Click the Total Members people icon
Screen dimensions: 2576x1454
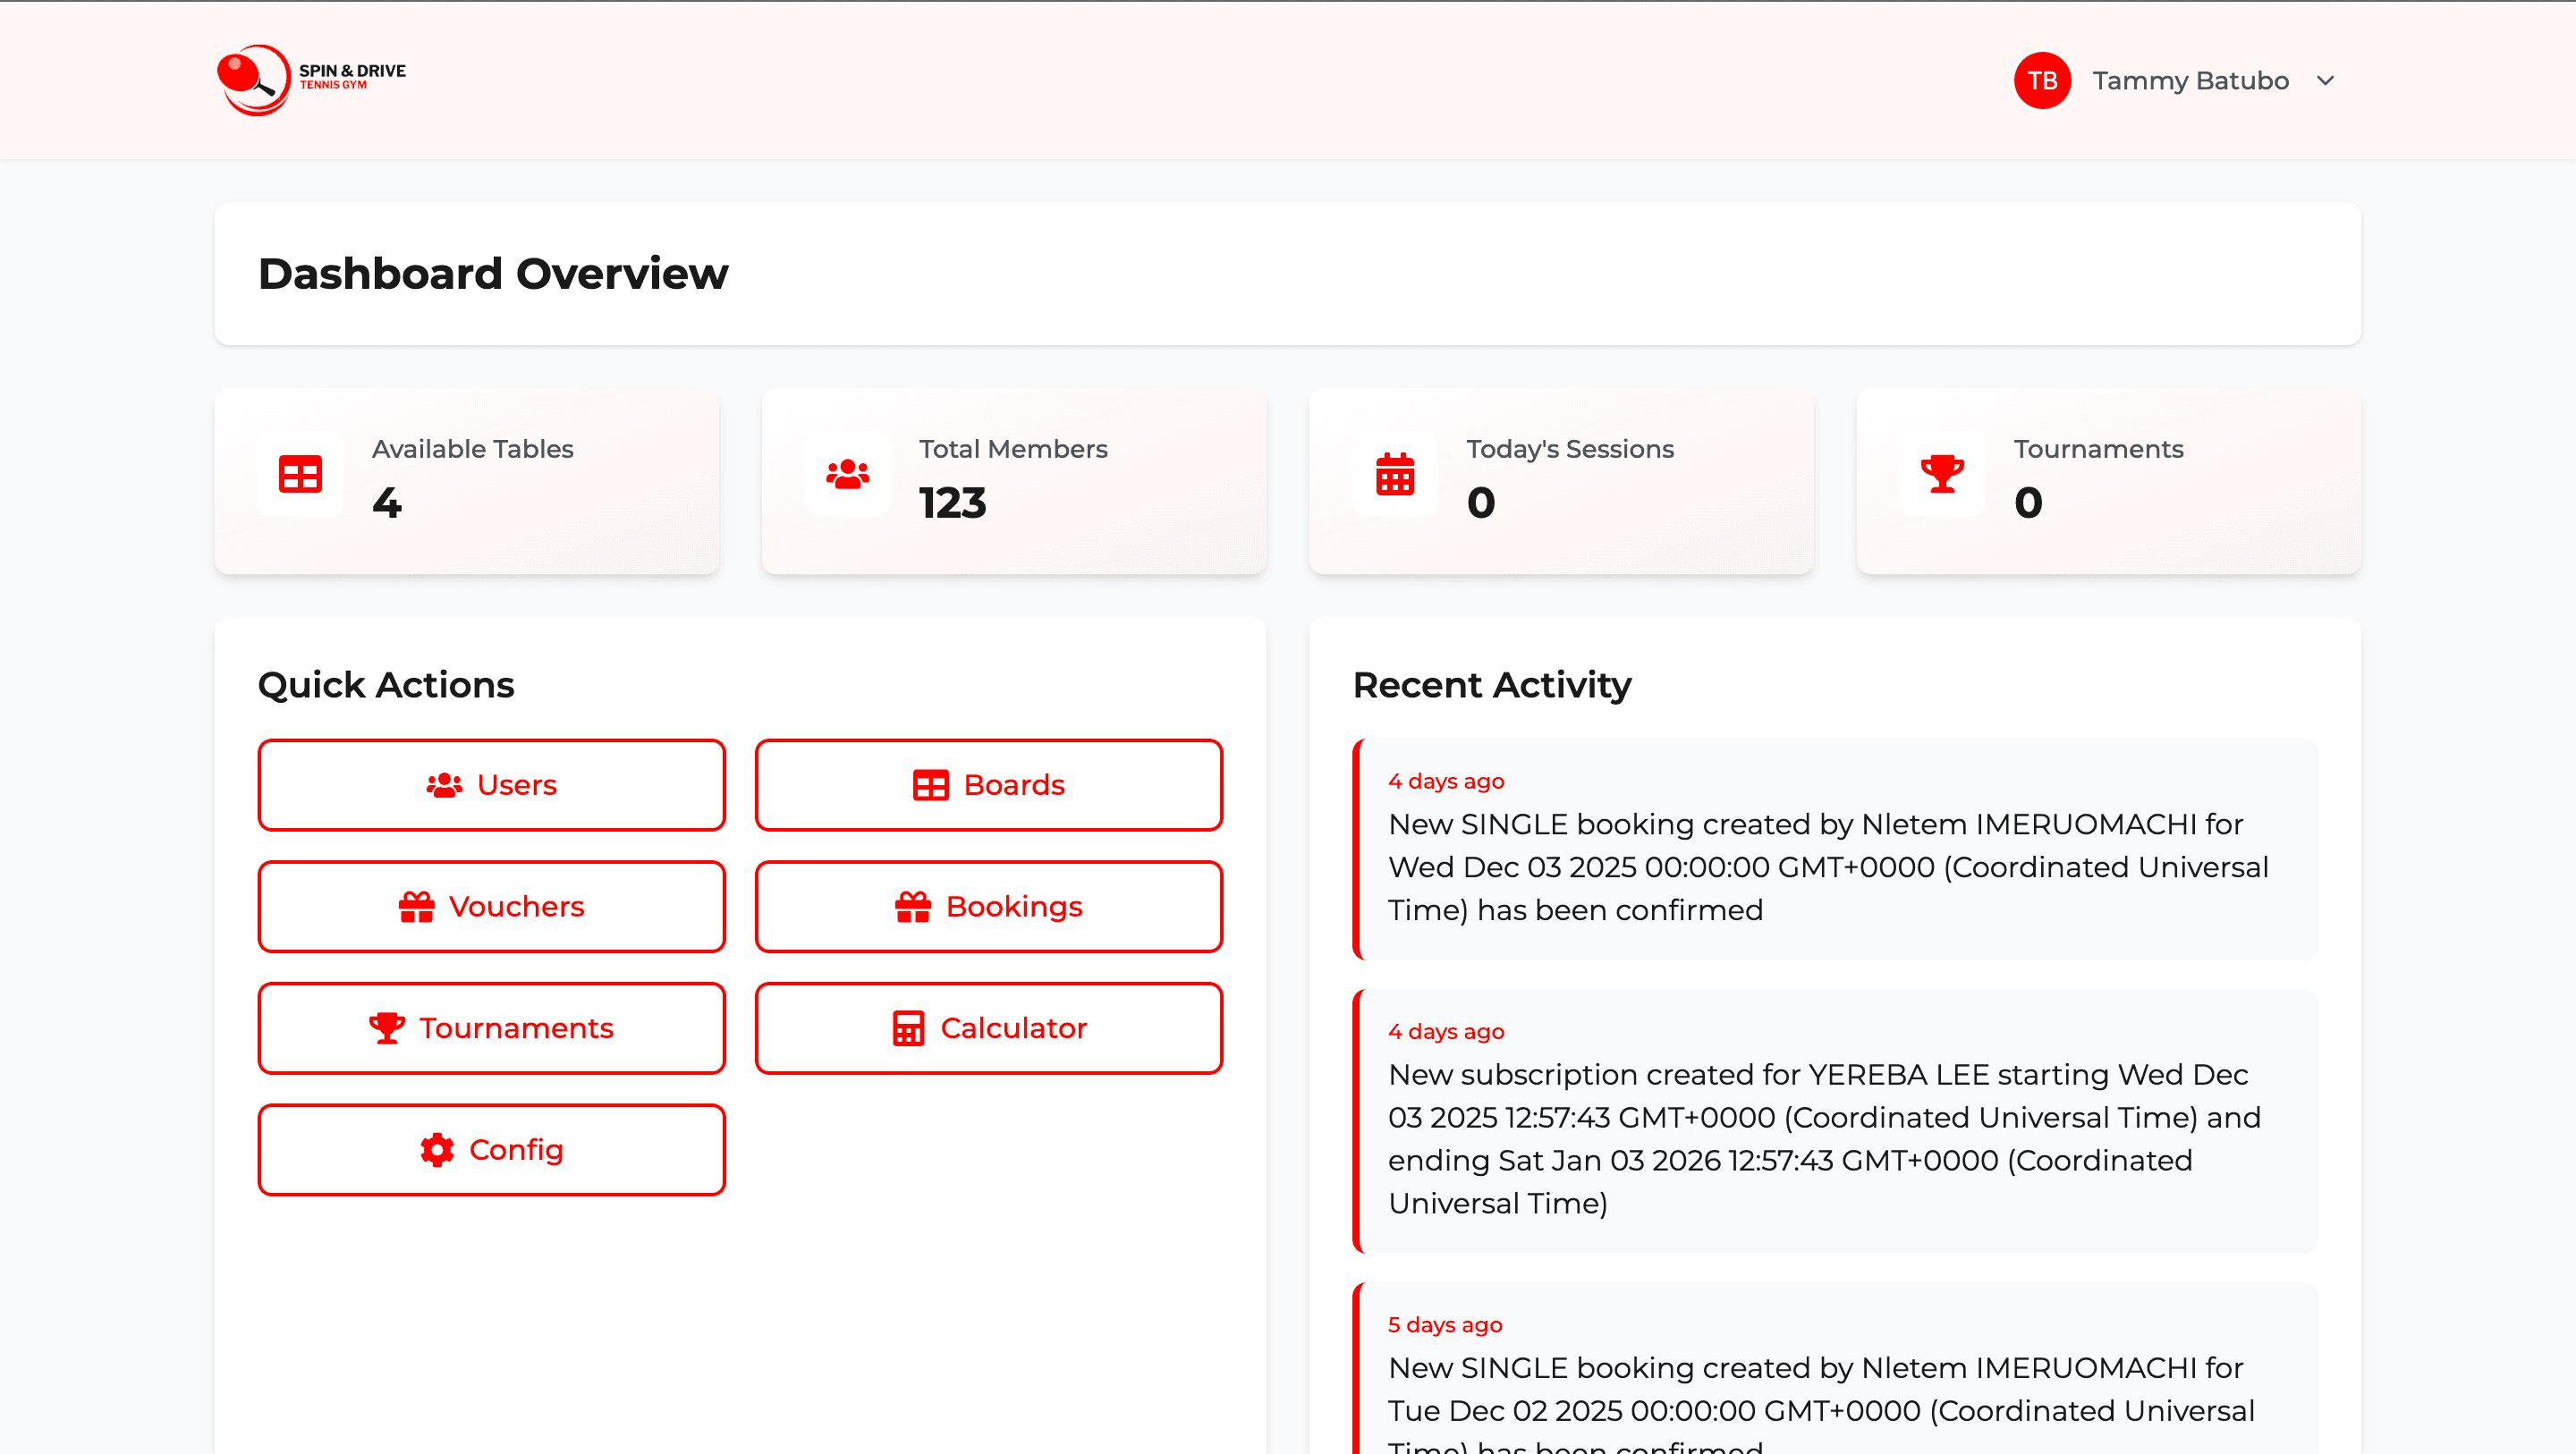coord(847,474)
